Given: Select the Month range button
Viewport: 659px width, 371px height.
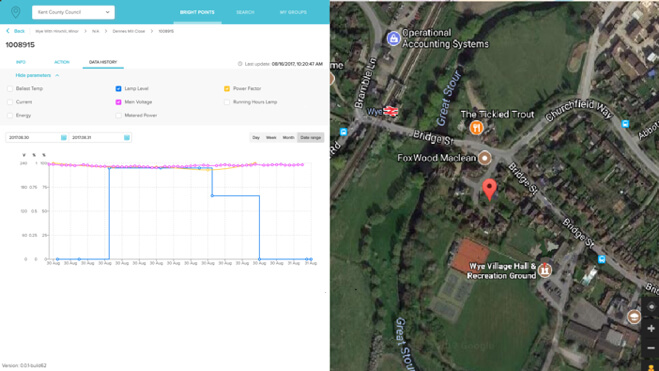Looking at the screenshot, I should tap(288, 137).
